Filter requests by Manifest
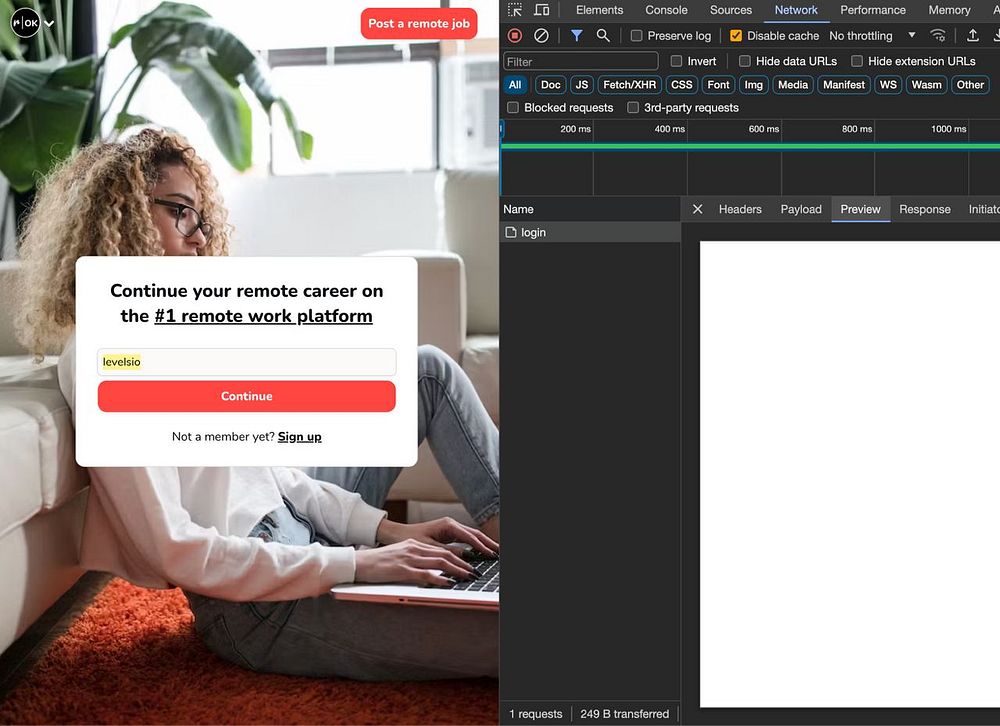Screen dimensions: 1000x726 coord(844,85)
